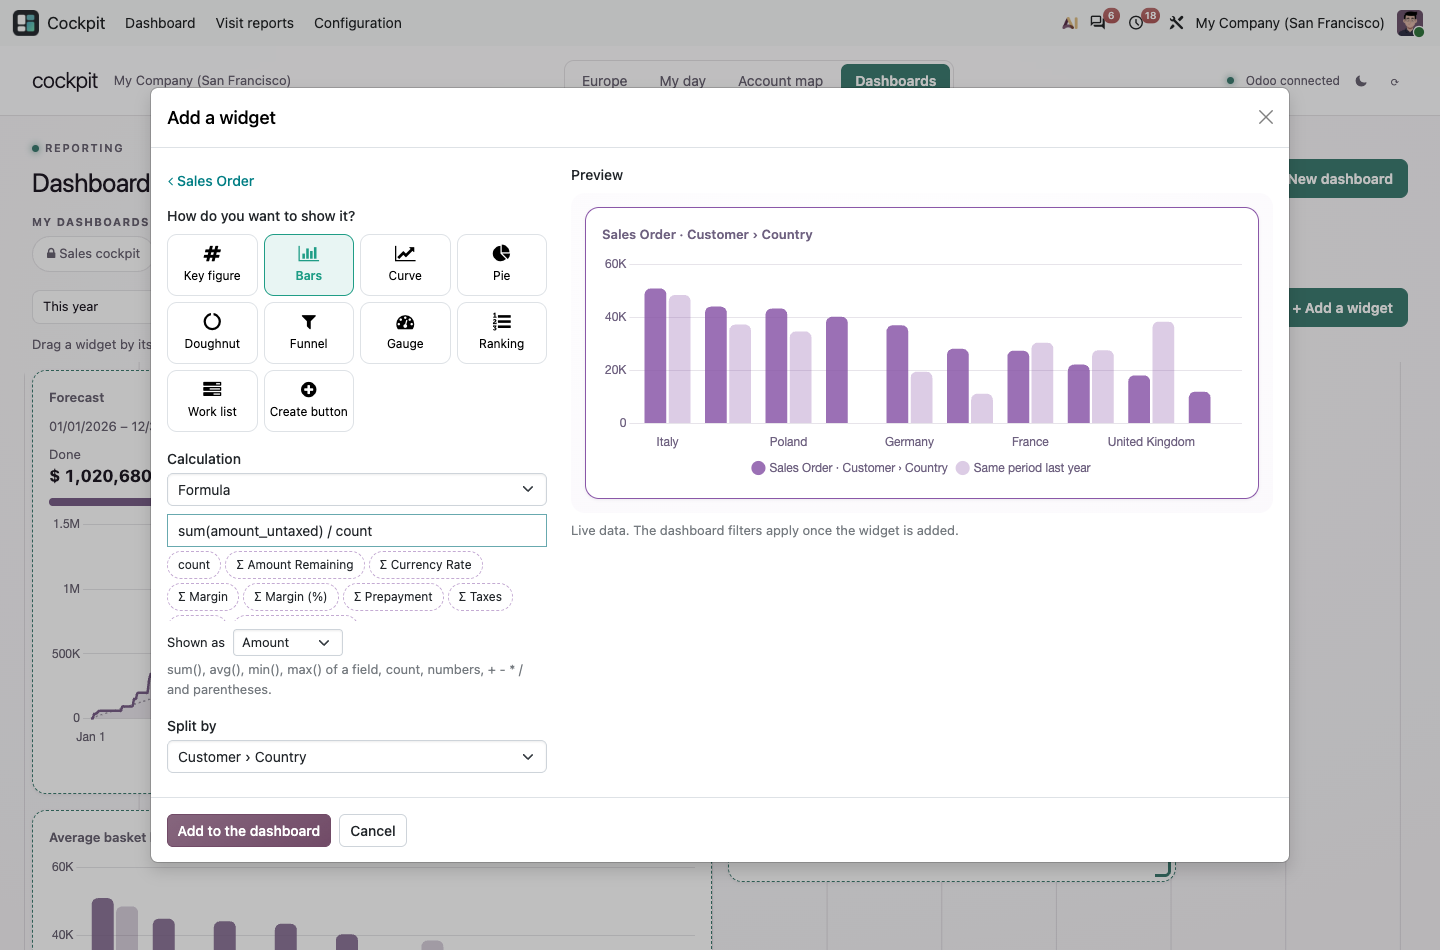Select the Pie chart widget type

(502, 265)
